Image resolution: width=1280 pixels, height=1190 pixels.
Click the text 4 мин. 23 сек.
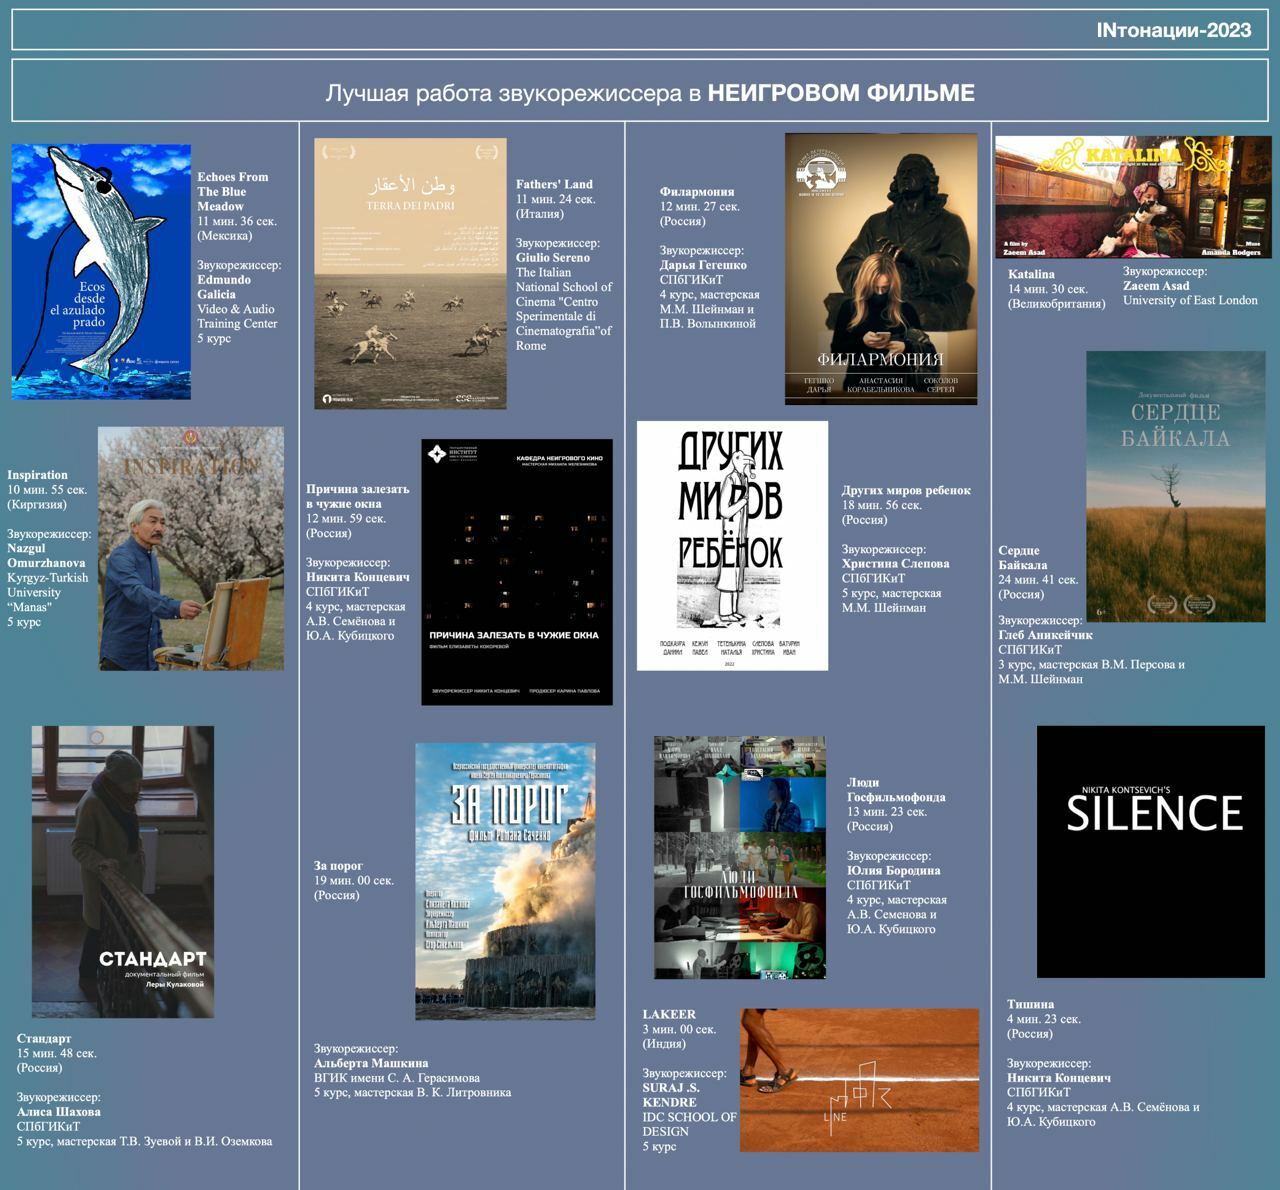tap(1044, 1020)
